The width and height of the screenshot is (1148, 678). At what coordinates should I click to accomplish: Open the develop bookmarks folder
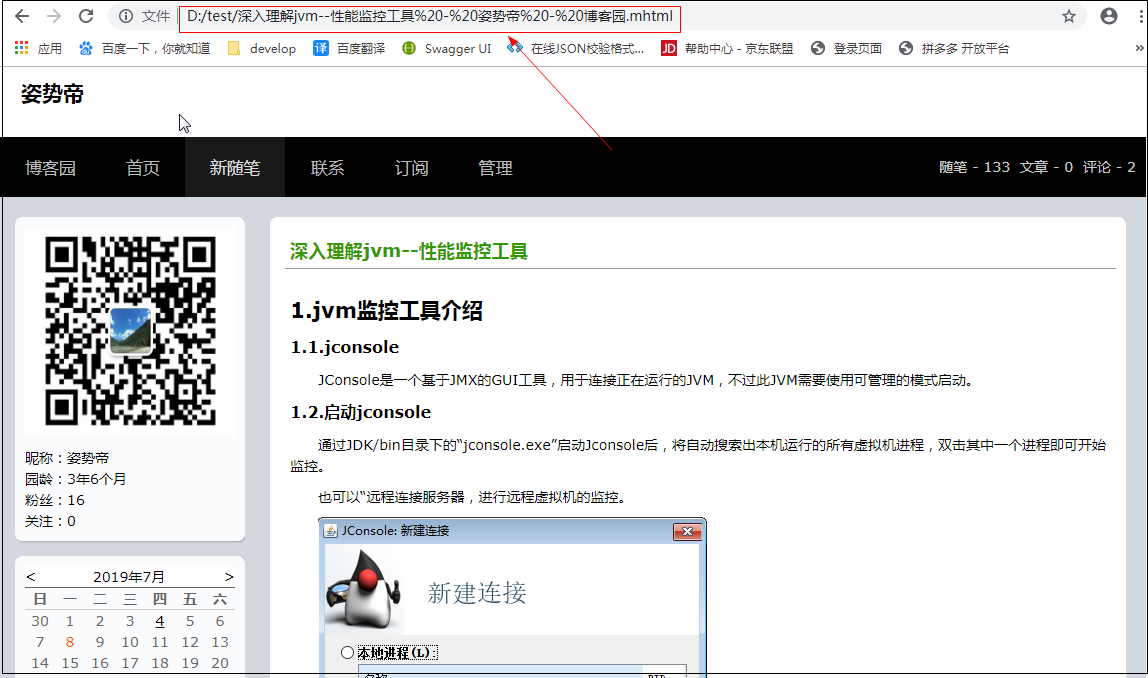(261, 48)
